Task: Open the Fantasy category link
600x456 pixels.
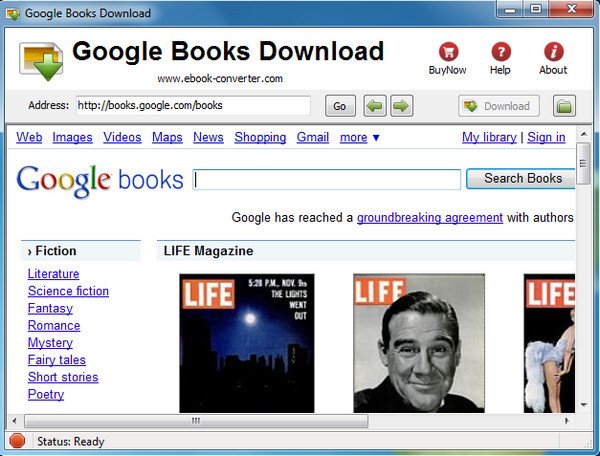Action: pyautogui.click(x=50, y=308)
